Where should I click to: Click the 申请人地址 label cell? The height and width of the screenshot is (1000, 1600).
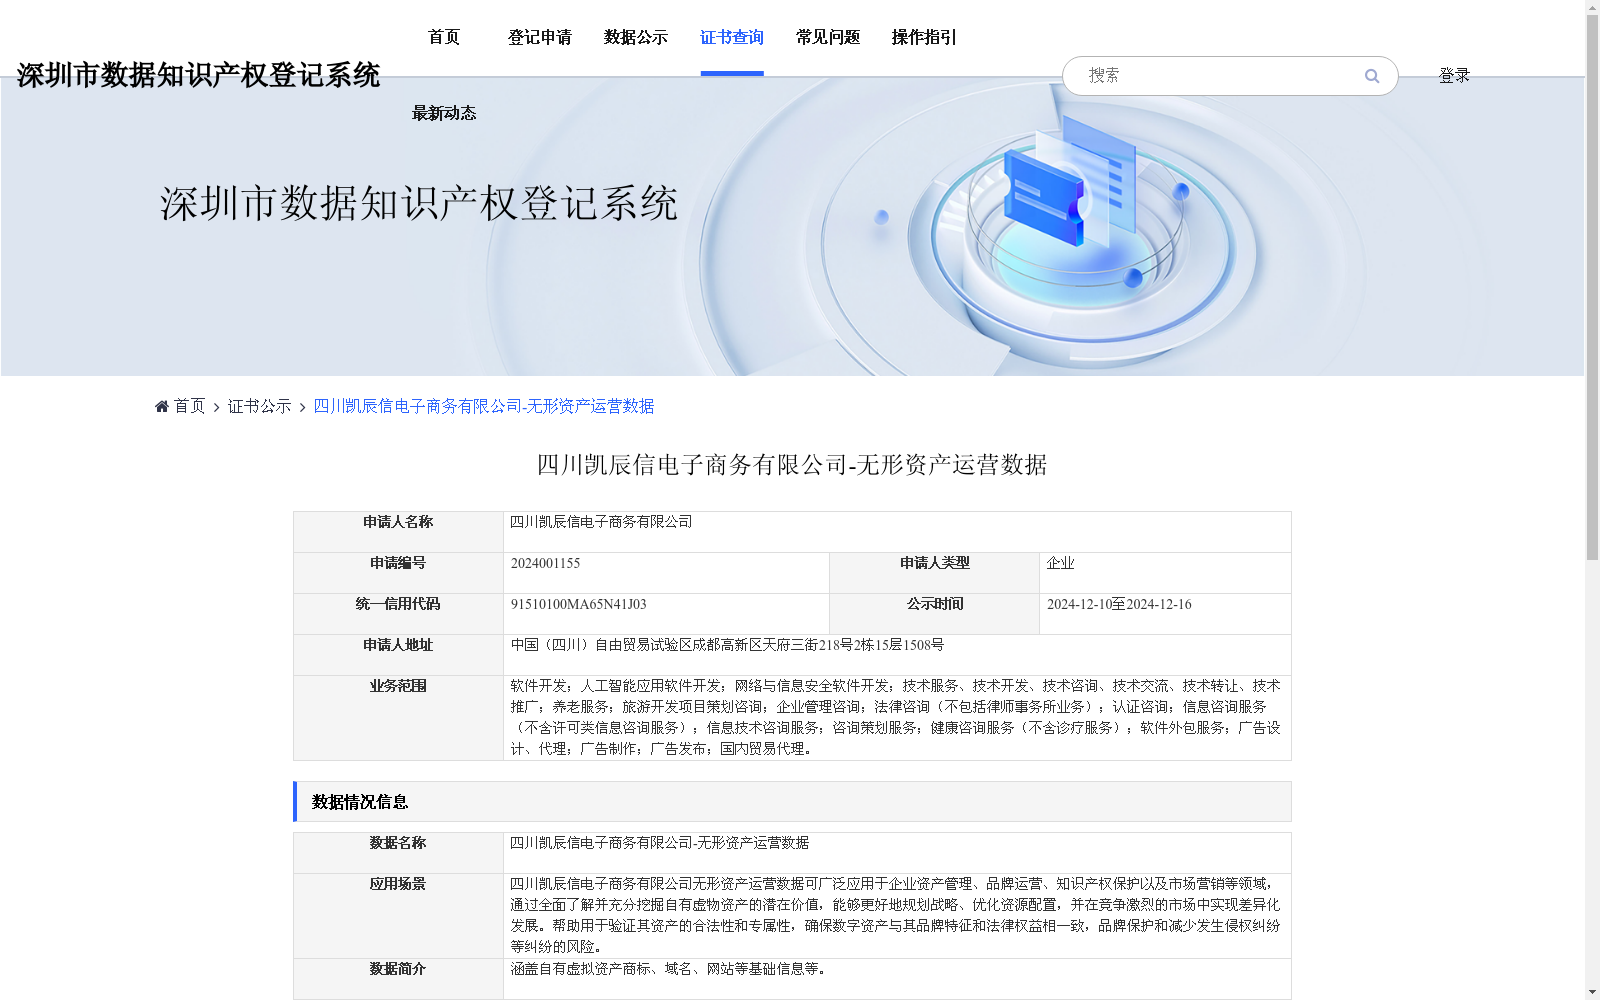398,655
